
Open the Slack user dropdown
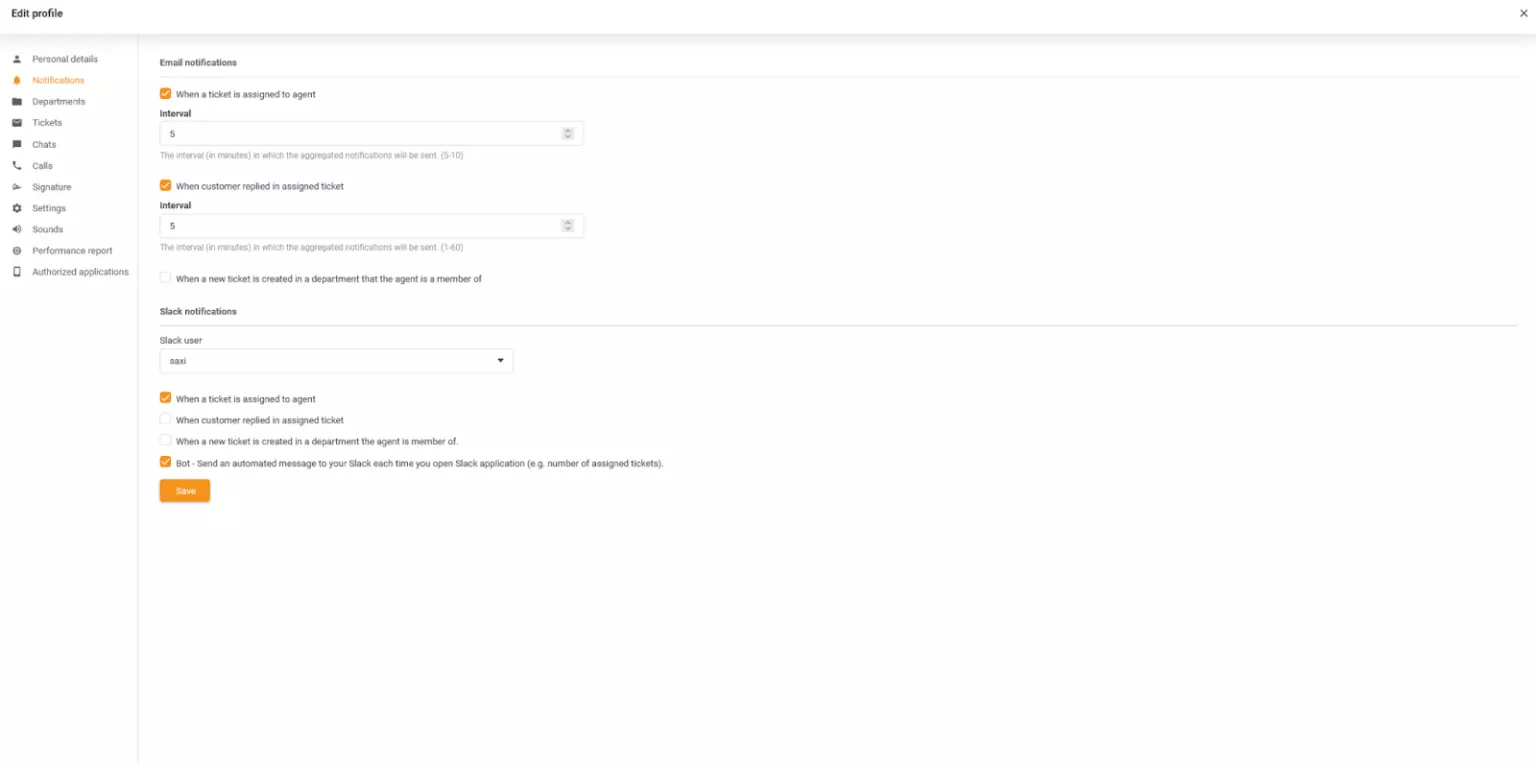pos(500,360)
